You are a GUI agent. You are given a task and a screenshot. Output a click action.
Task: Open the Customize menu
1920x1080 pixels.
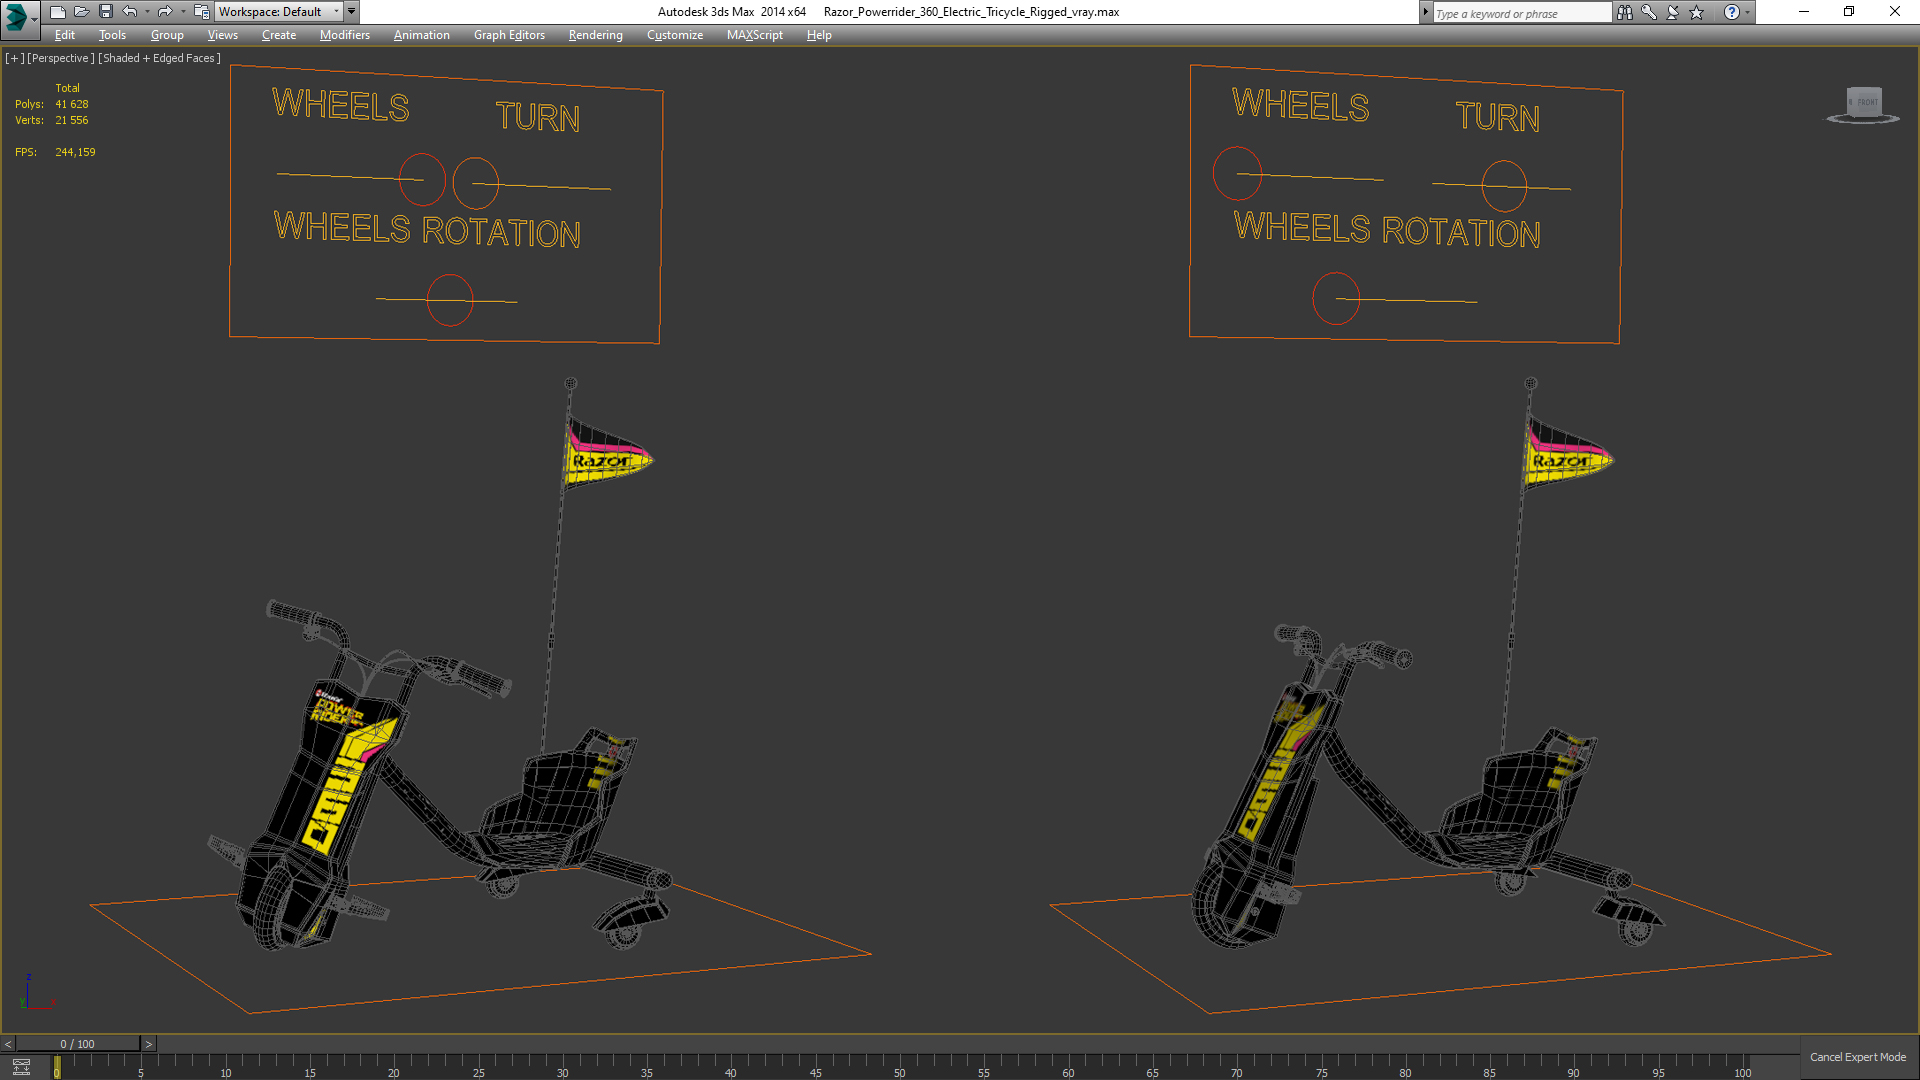pos(674,35)
